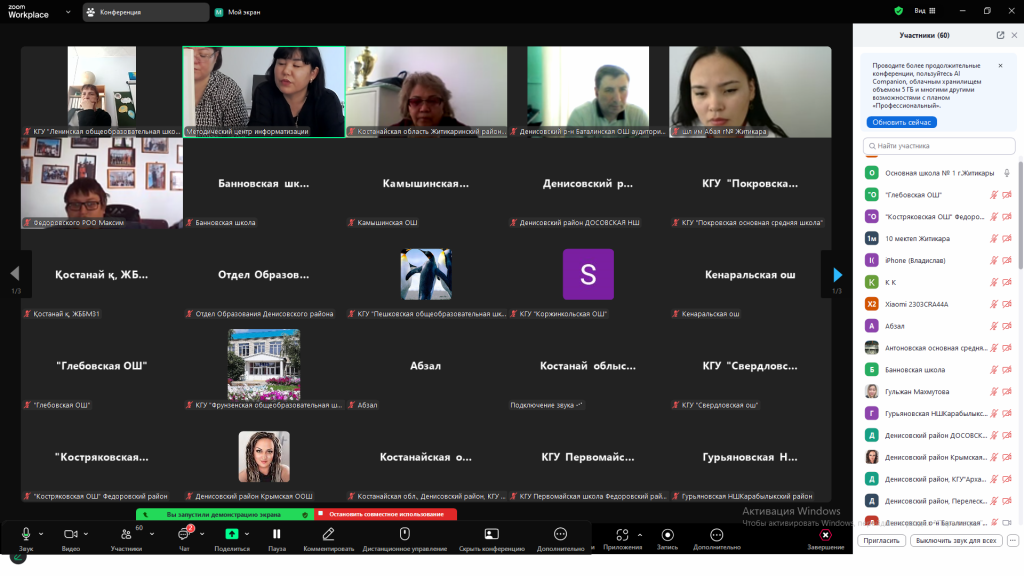The image size is (1024, 576).
Task: Click Фрунзенская school building avatar tile
Action: (x=264, y=364)
